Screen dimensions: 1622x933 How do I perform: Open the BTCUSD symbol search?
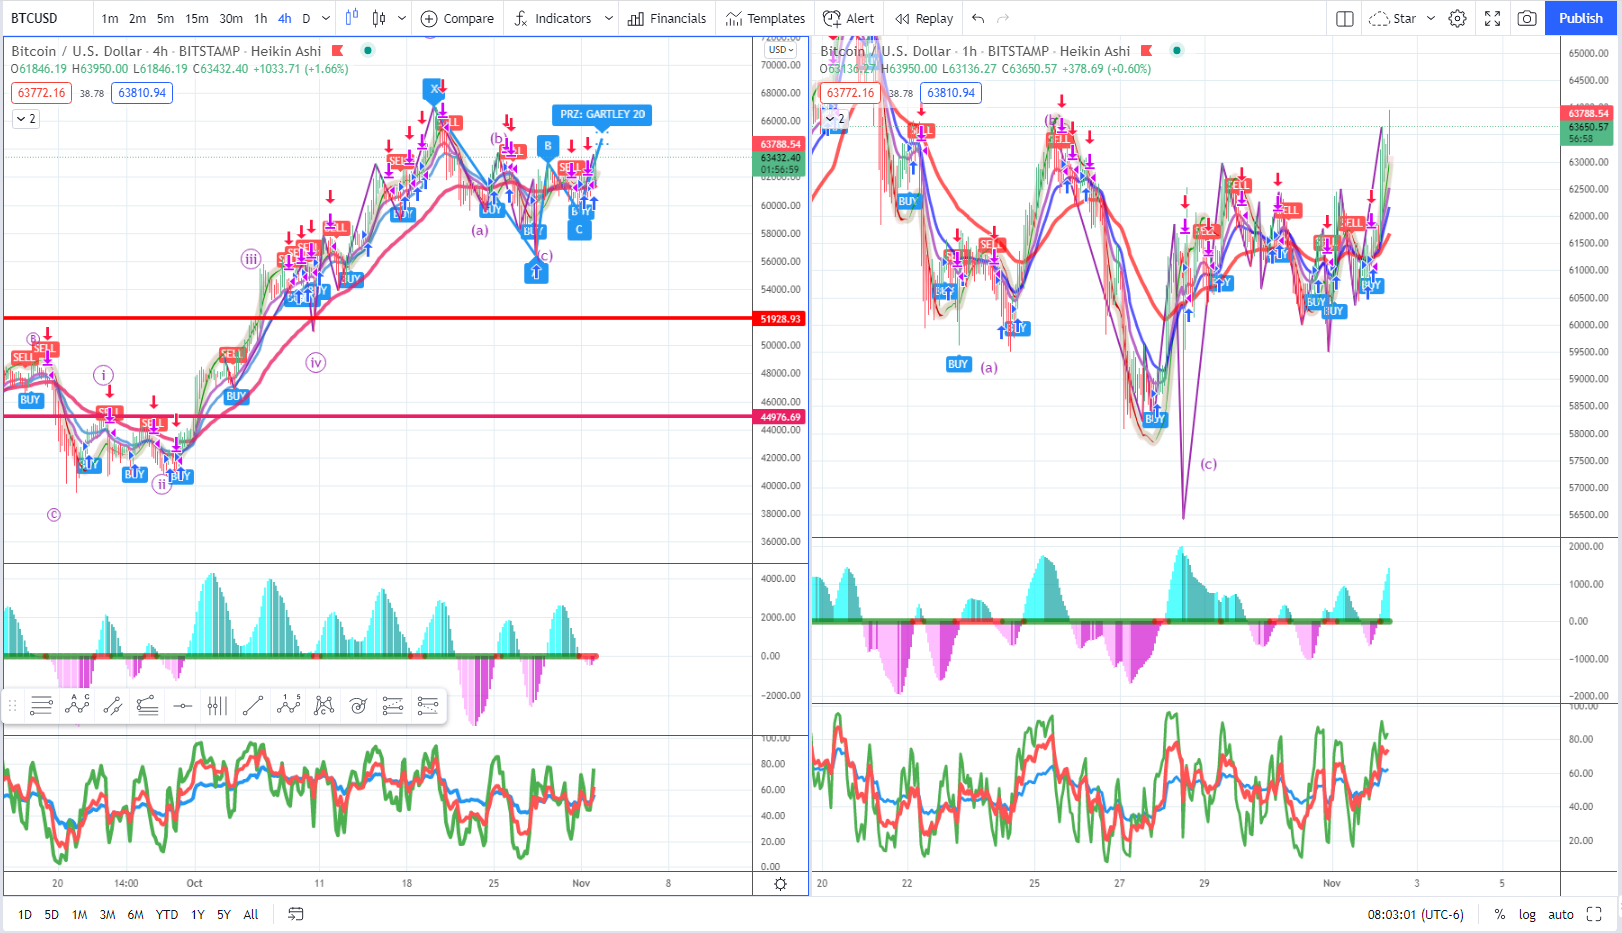click(x=35, y=18)
